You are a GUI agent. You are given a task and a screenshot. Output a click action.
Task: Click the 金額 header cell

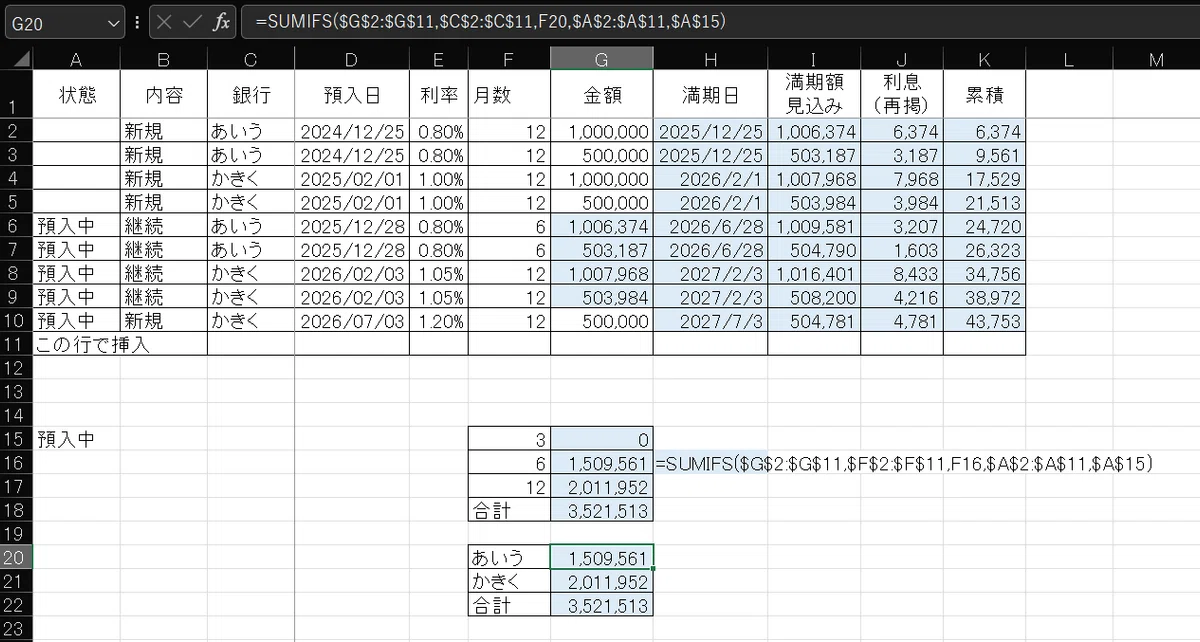601,95
